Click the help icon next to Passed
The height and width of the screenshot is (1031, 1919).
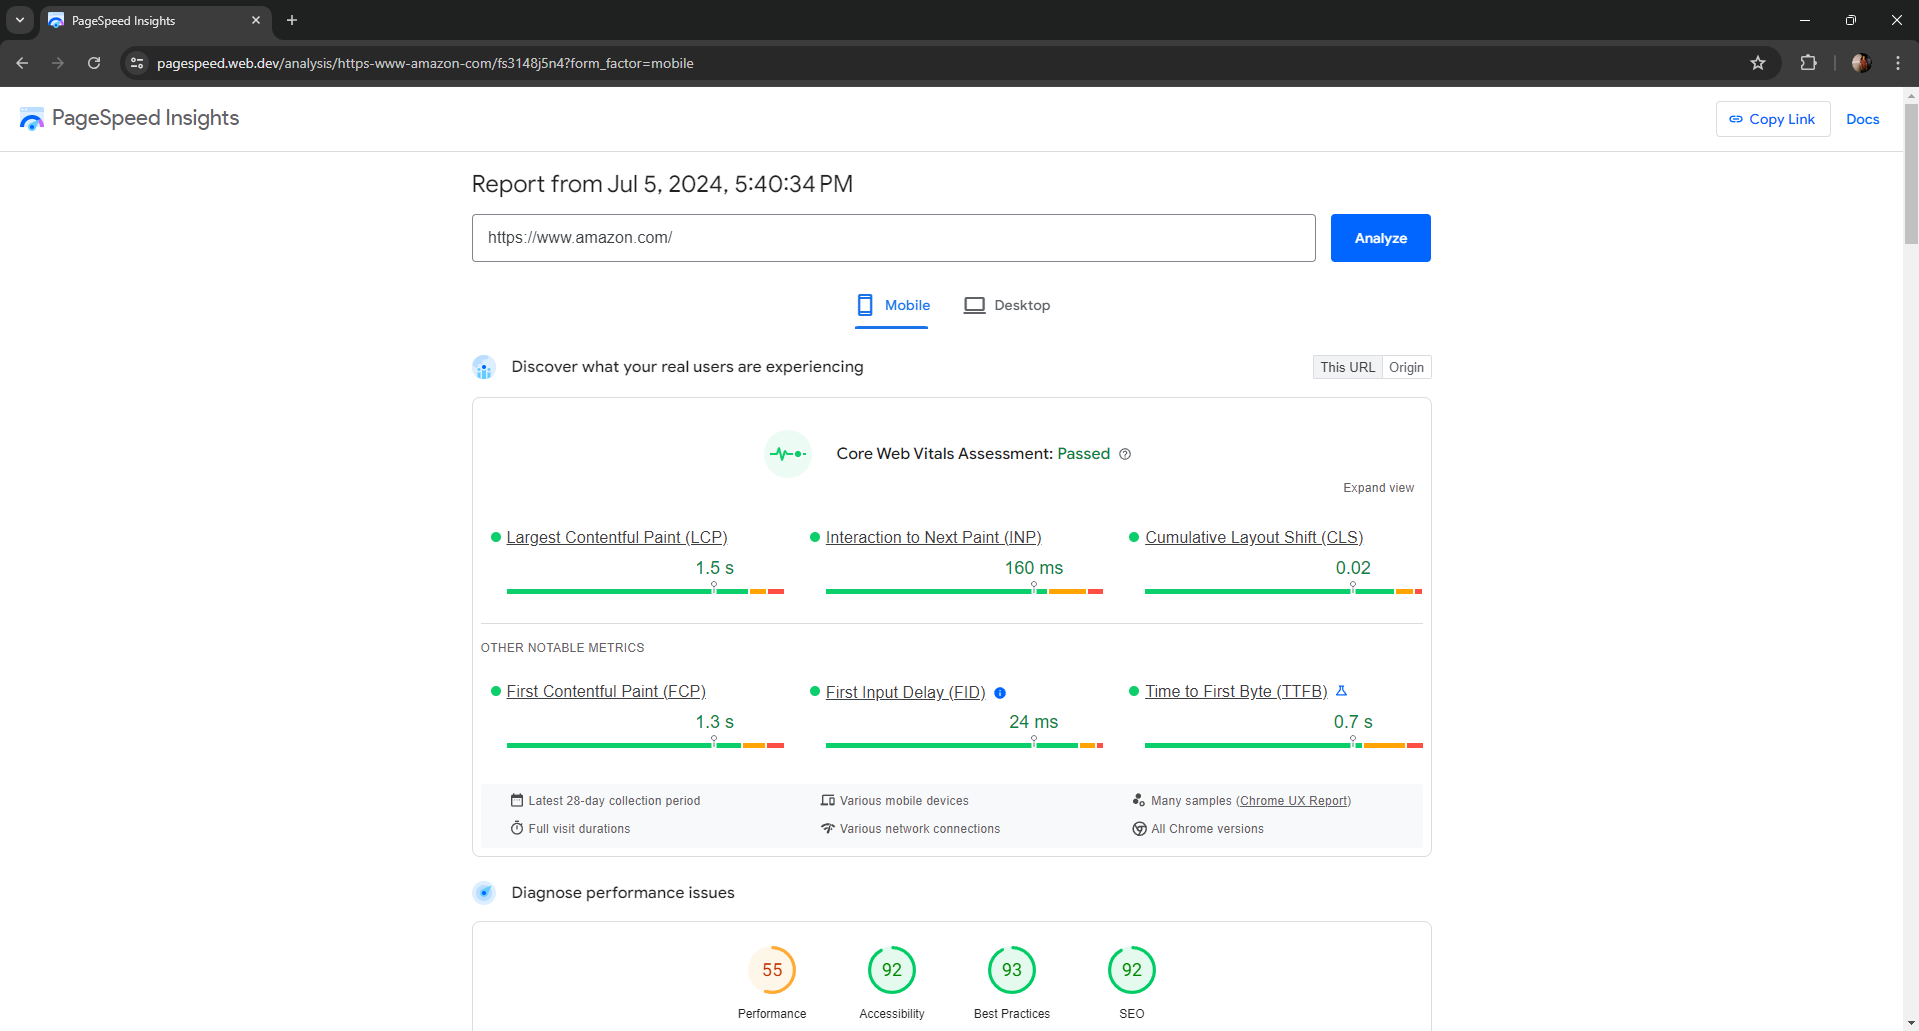(x=1125, y=454)
